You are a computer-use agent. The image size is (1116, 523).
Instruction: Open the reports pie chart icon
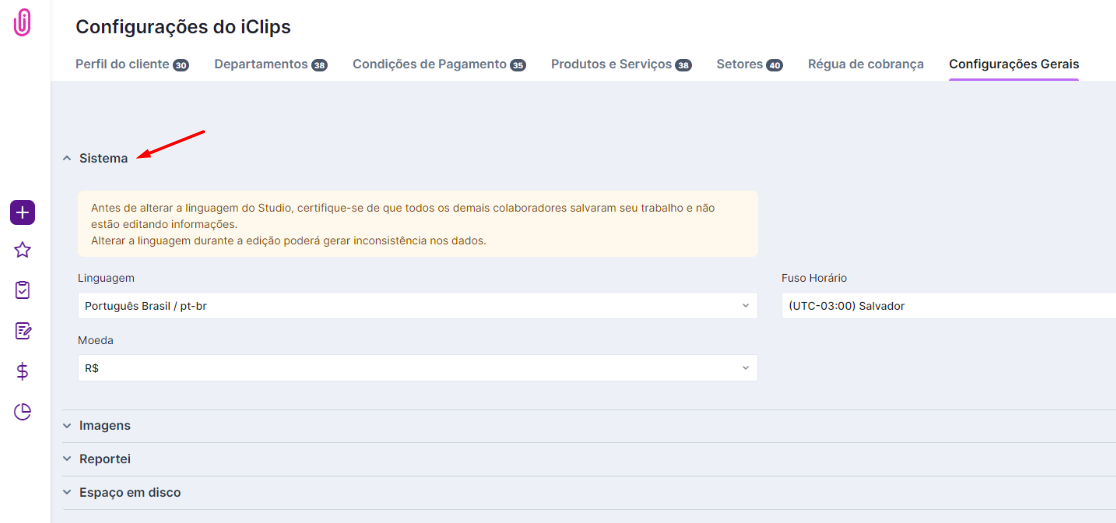(22, 412)
